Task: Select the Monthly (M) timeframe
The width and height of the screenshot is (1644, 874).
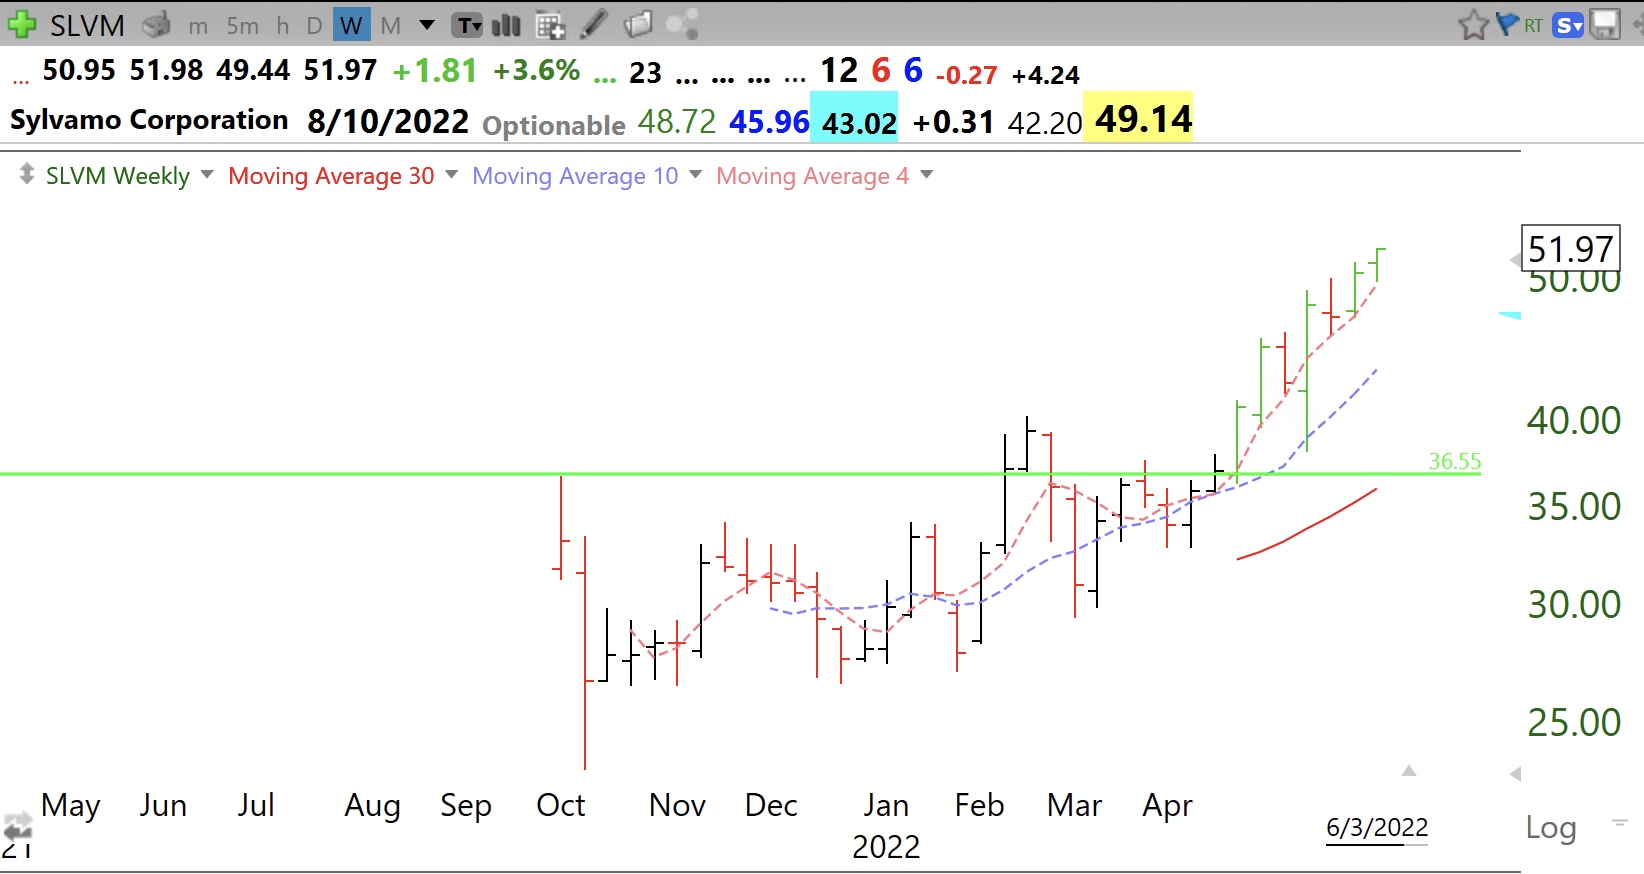Action: (x=390, y=26)
